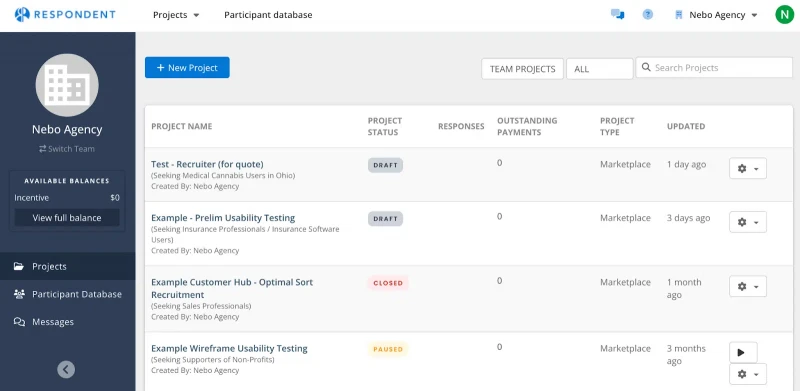Screen dimensions: 800x391
Task: Go to Participant database in top navigation
Action: [x=268, y=15]
